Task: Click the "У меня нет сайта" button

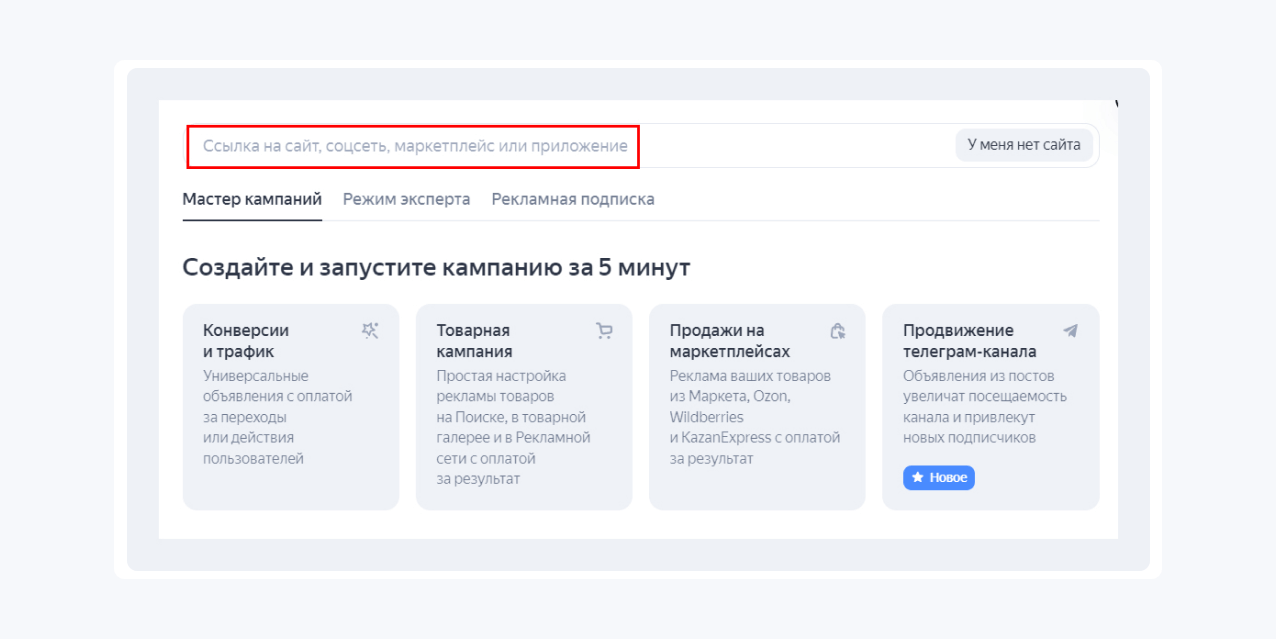Action: tap(1024, 145)
